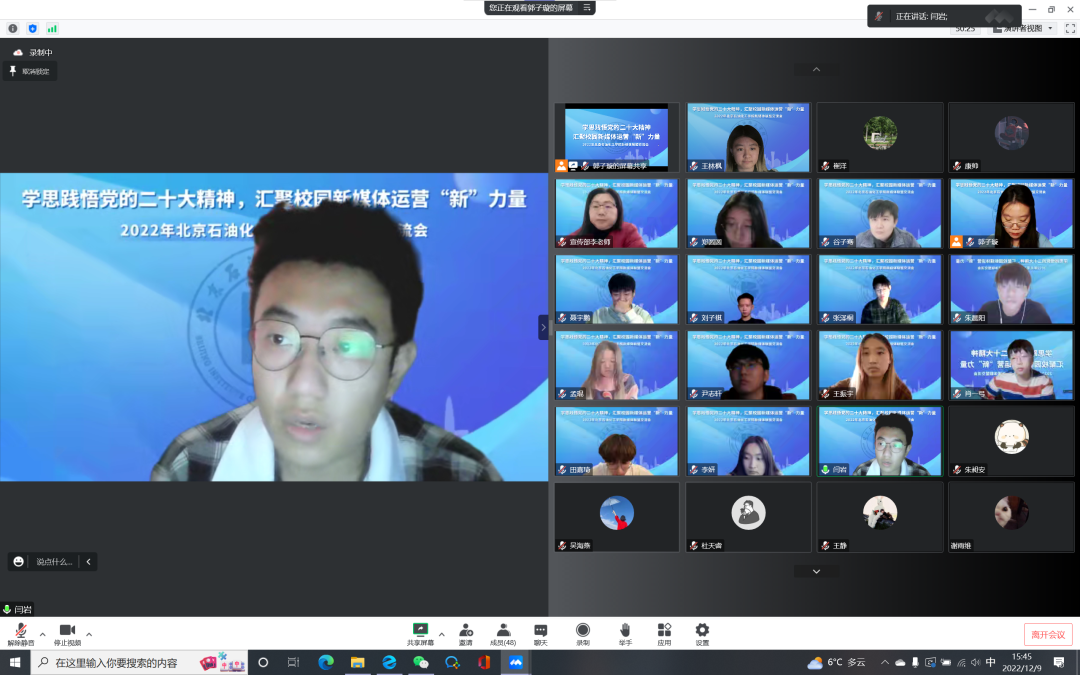This screenshot has height=675, width=1080.
Task: Click the 邀请 invite icon
Action: tap(466, 630)
